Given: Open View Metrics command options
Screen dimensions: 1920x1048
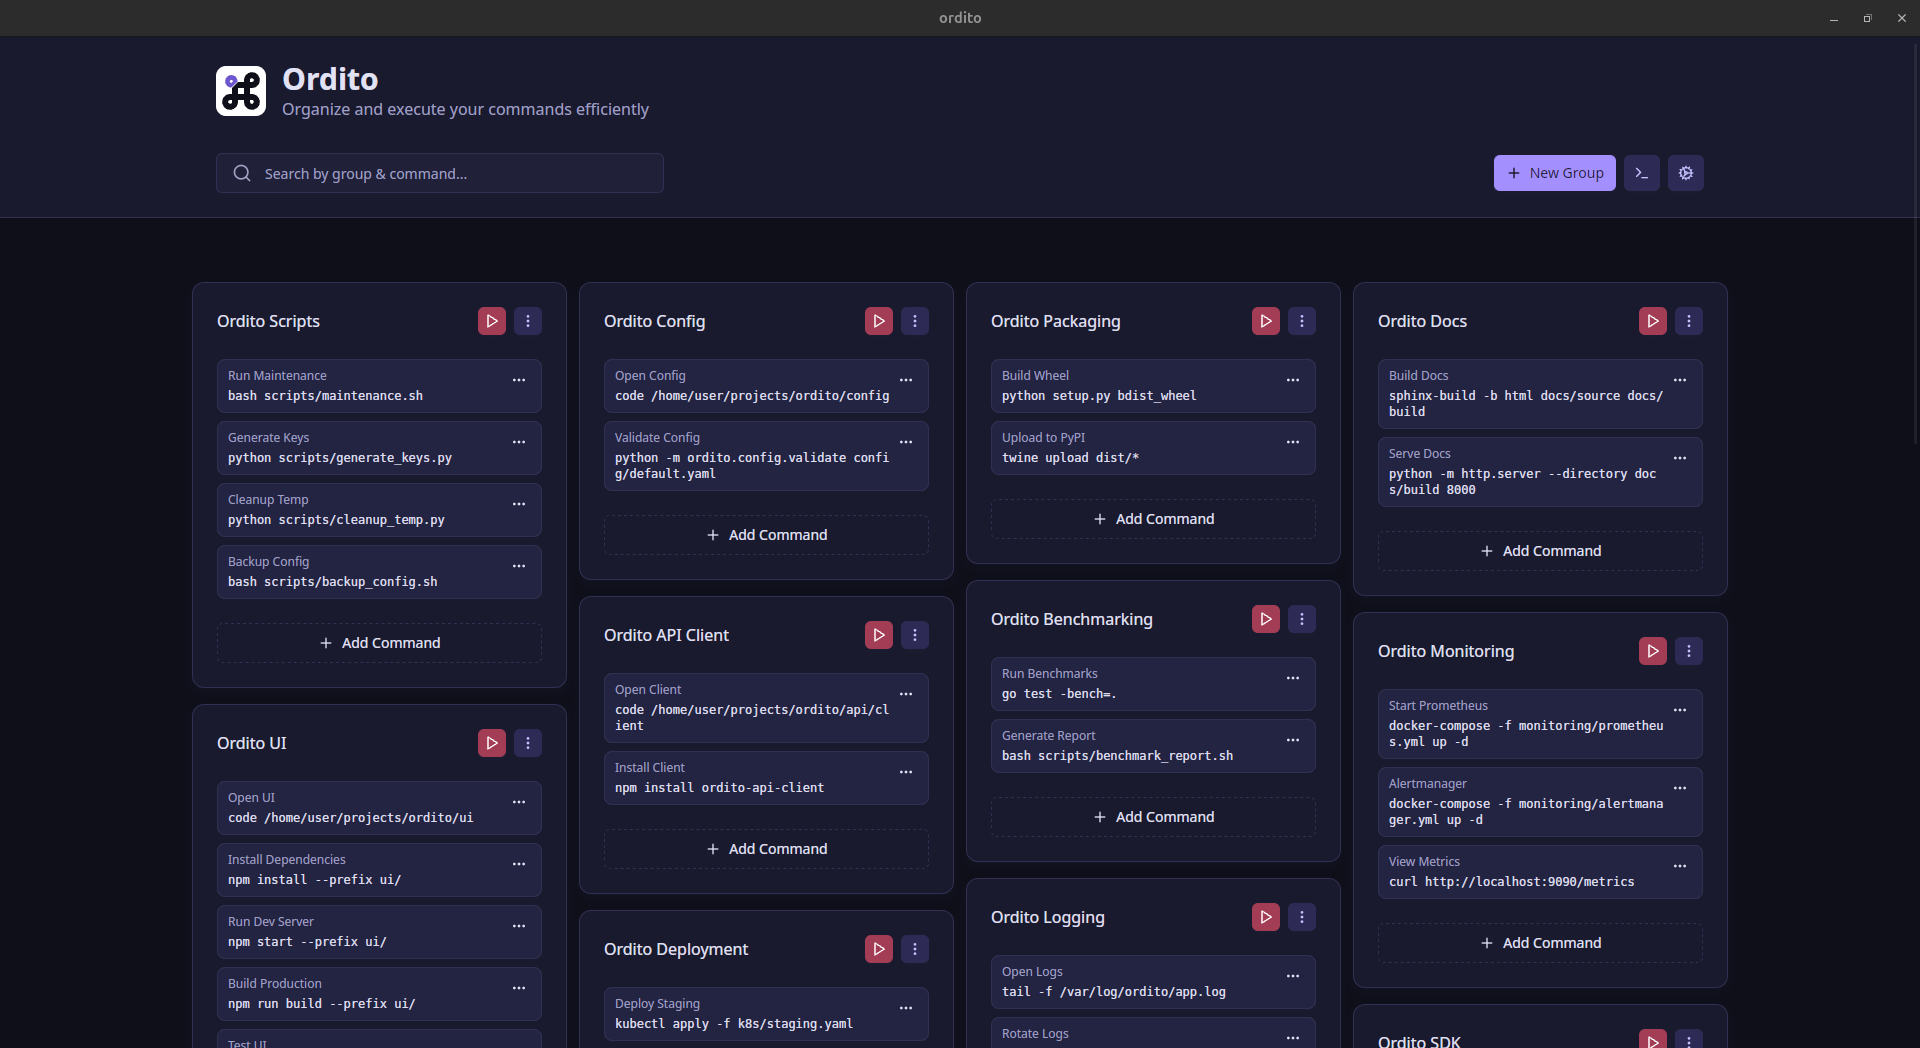Looking at the screenshot, I should click(x=1680, y=866).
